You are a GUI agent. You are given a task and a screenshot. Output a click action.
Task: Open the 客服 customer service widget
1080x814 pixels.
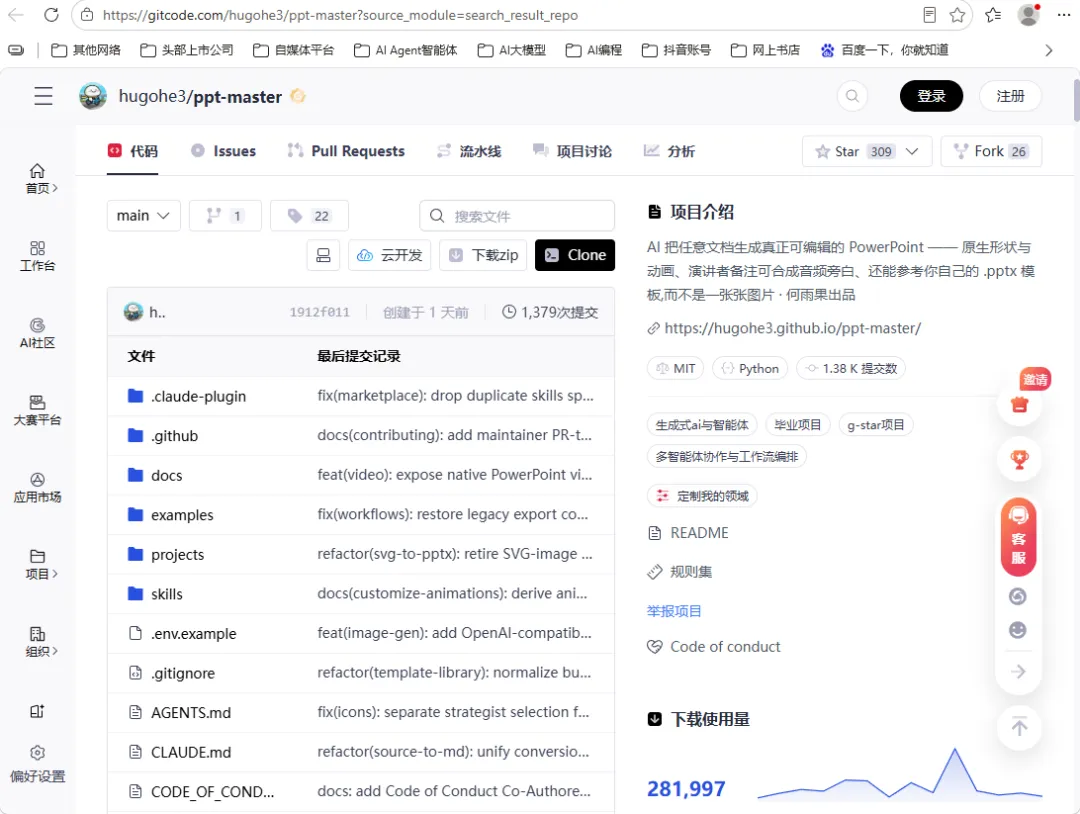pos(1019,536)
